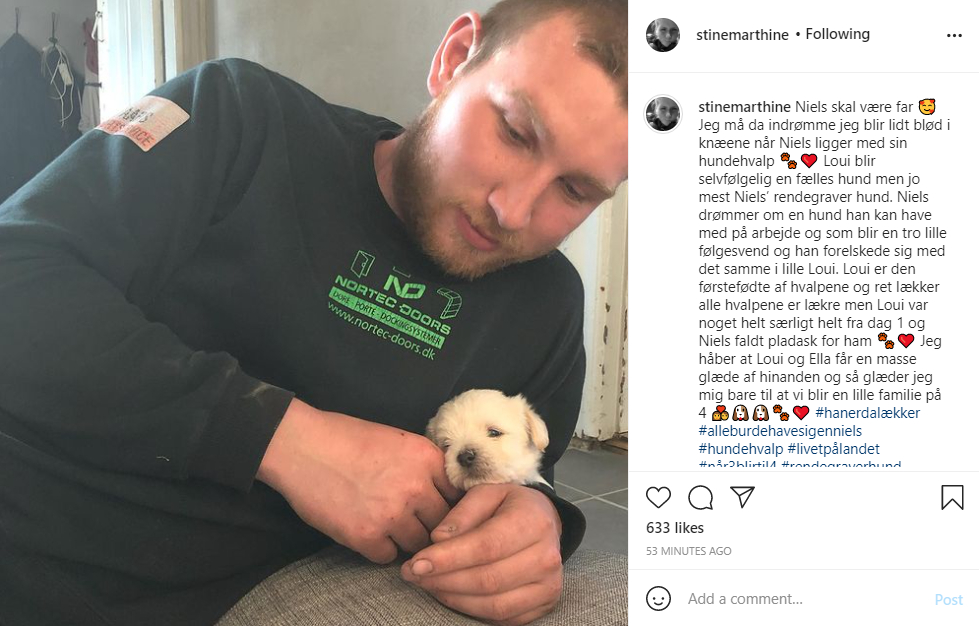Viewport: 979px width, 626px height.
Task: Click the 53 minutes ago timestamp
Action: (689, 551)
